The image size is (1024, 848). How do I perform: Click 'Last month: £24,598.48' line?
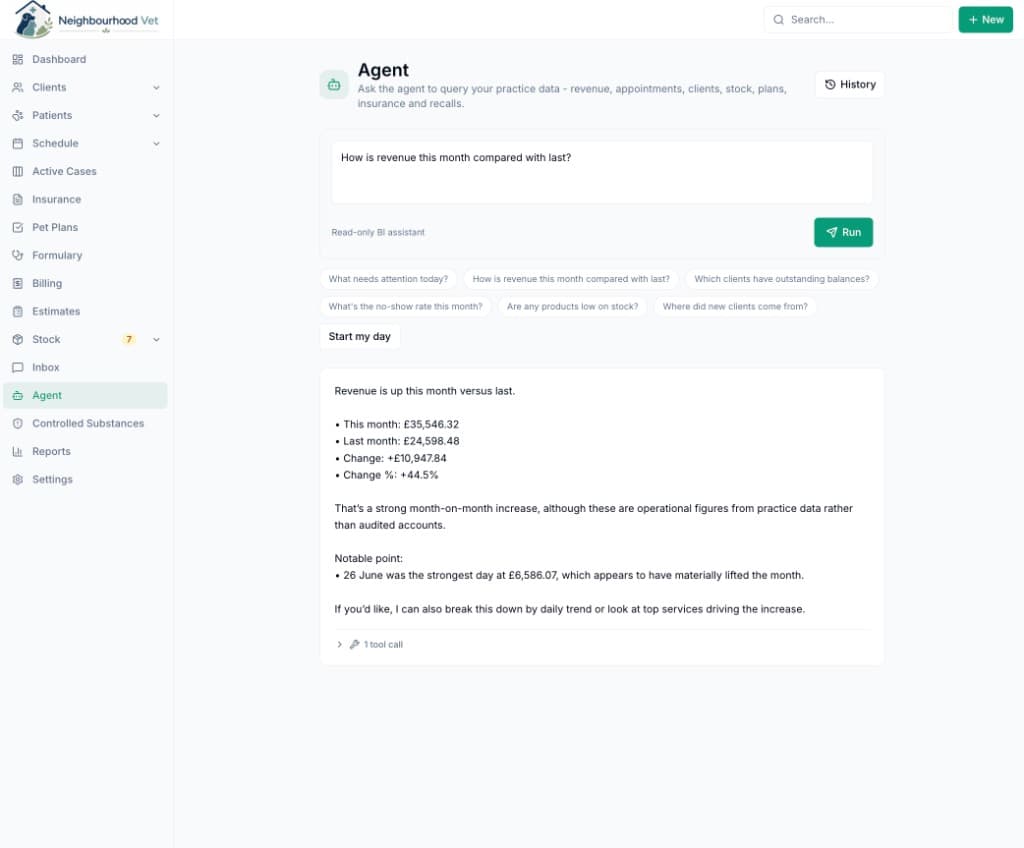click(x=397, y=442)
